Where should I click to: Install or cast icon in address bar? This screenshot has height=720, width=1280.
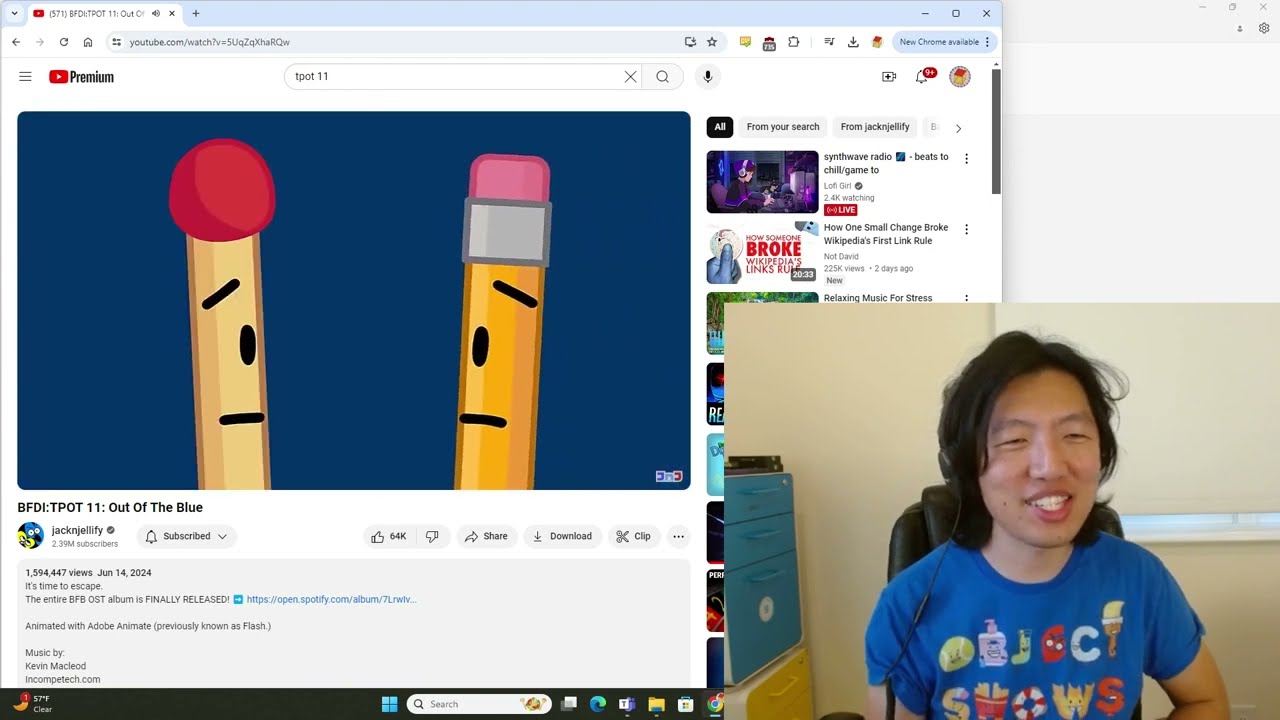(x=690, y=42)
